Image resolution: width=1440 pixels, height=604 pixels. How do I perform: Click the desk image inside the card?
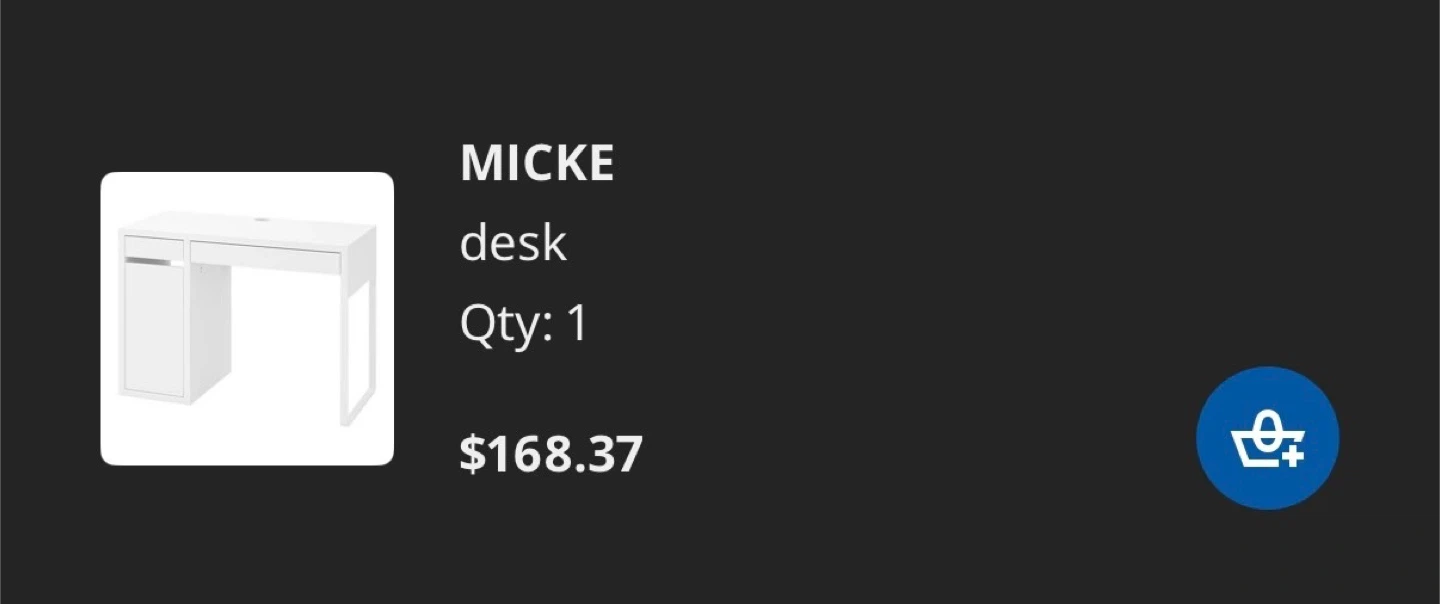click(247, 316)
